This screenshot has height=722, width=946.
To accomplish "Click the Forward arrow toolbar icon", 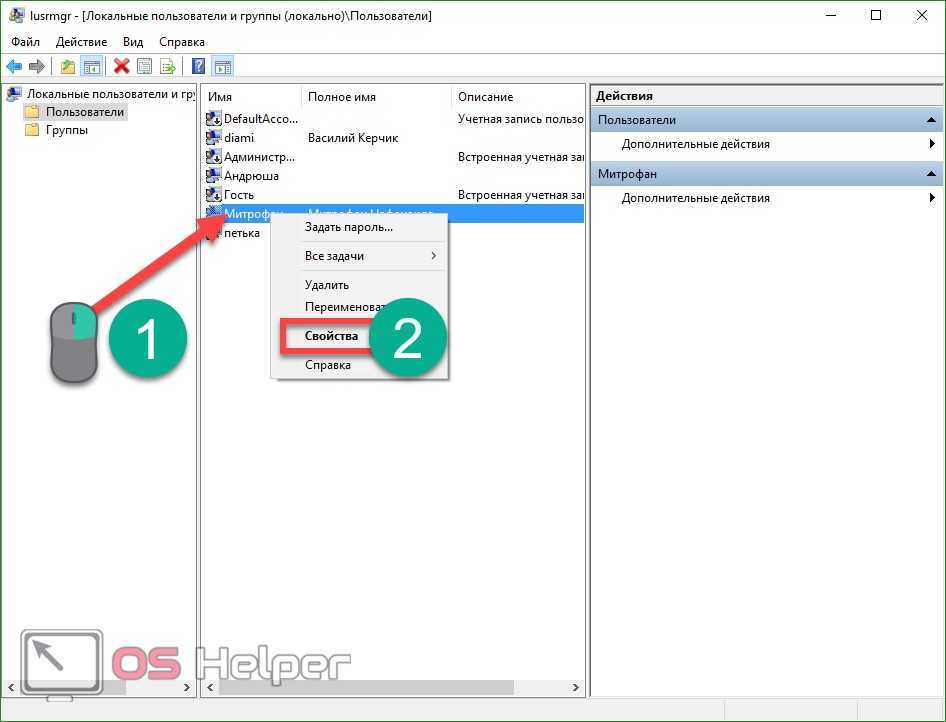I will pyautogui.click(x=37, y=67).
